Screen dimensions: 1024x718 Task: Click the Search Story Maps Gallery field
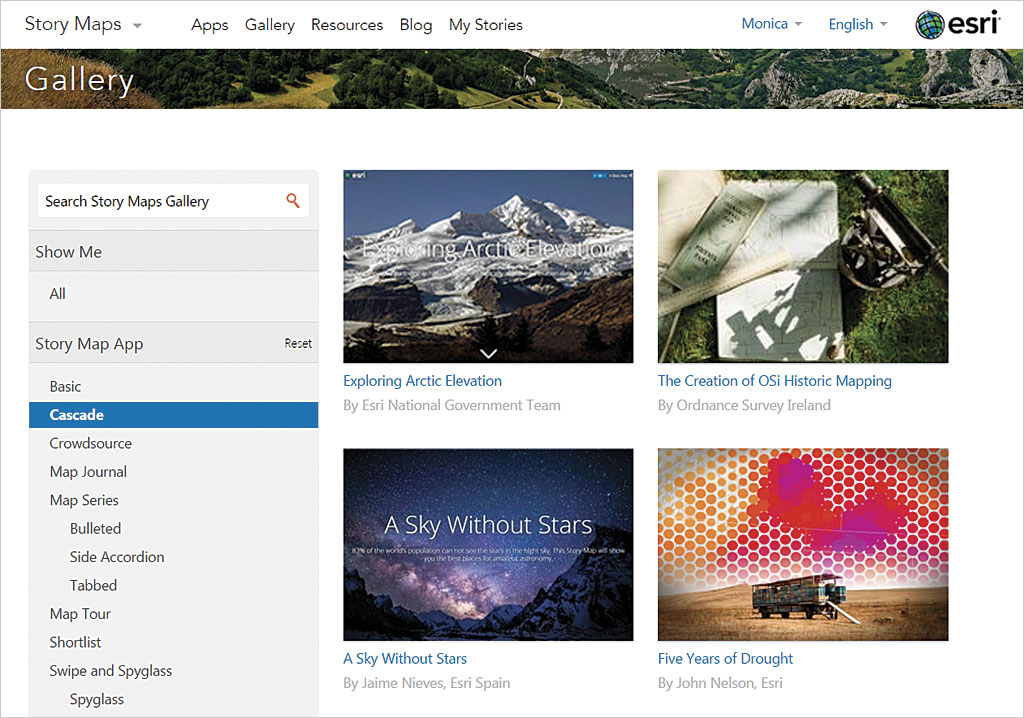(x=160, y=201)
